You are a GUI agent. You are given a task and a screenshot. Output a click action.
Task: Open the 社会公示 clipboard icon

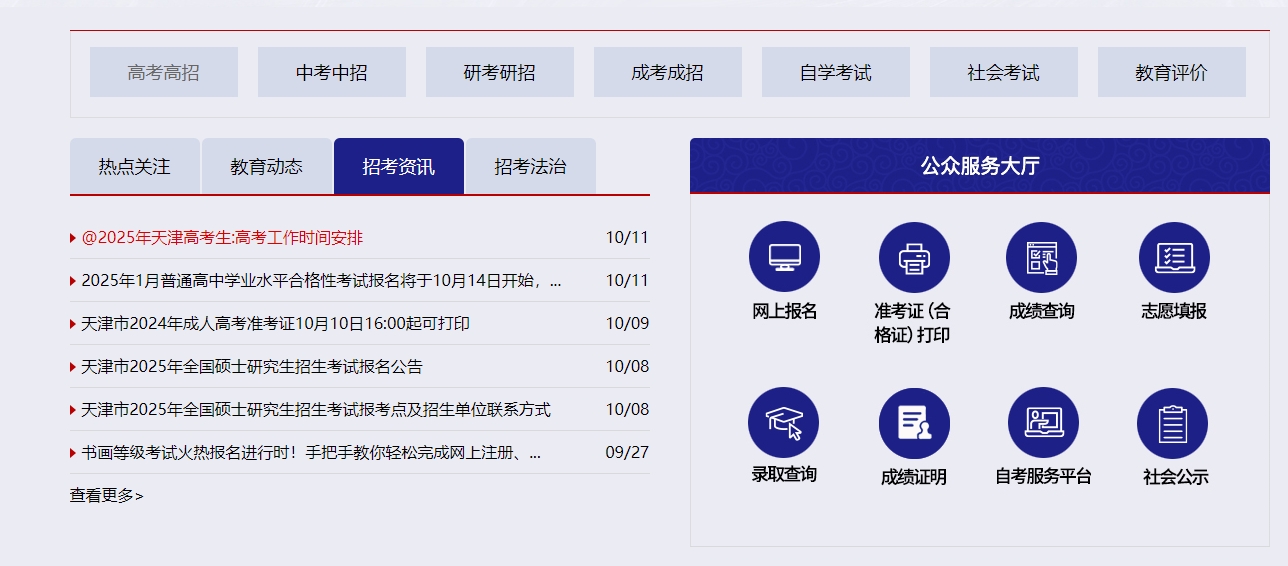(x=1174, y=423)
